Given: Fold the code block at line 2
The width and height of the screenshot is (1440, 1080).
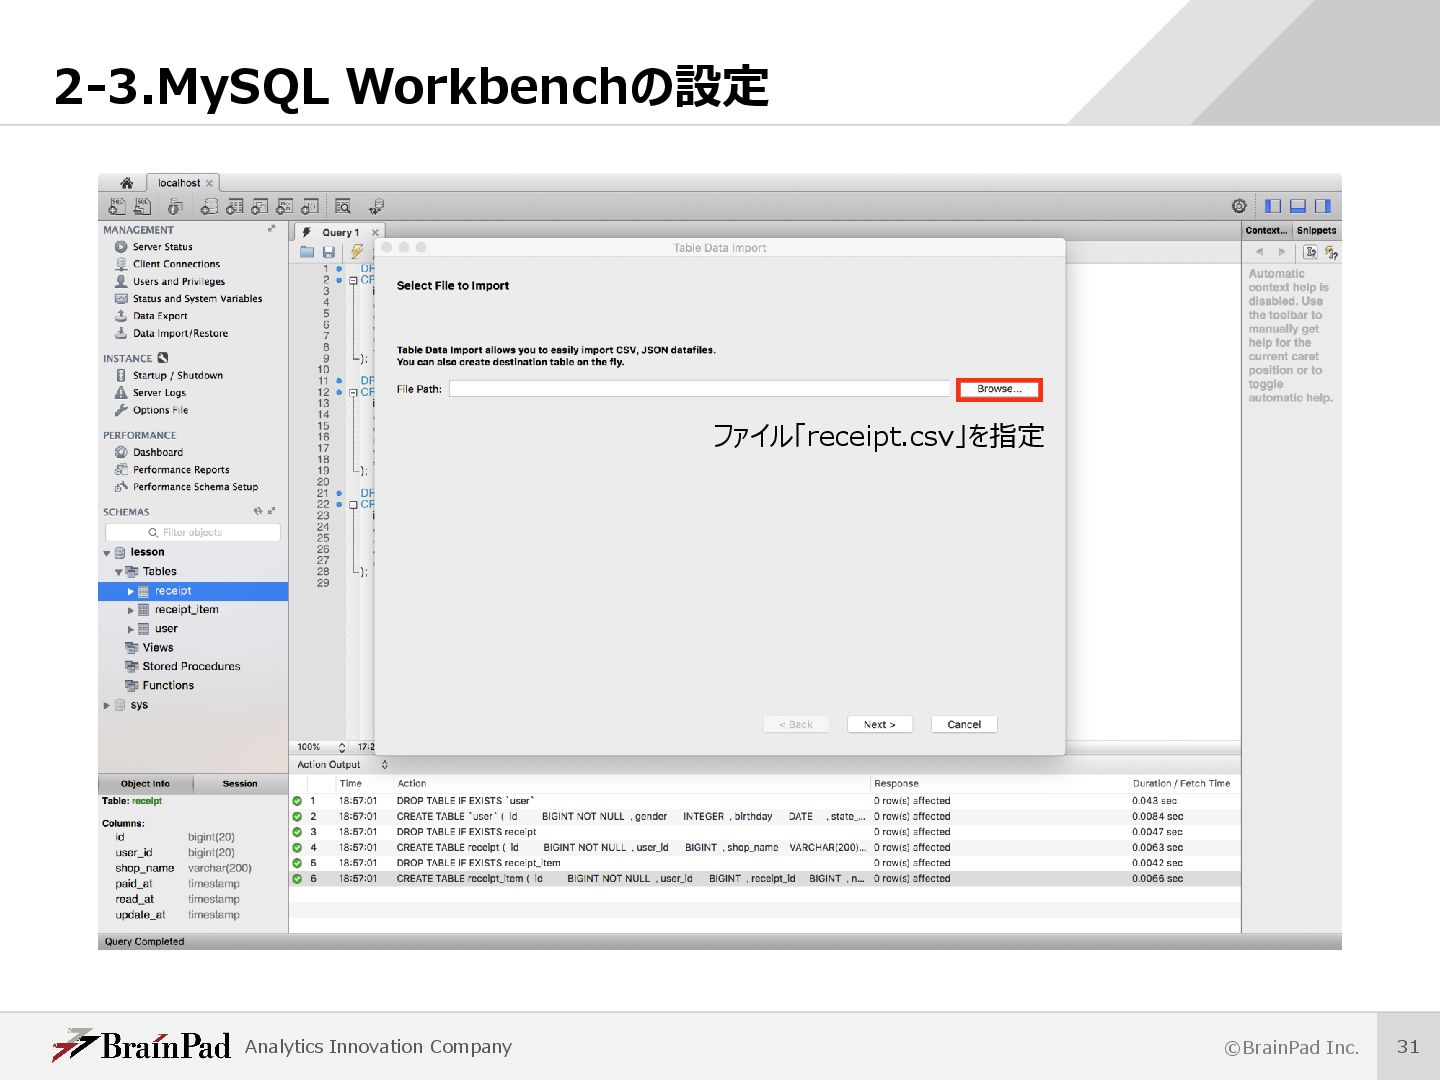Looking at the screenshot, I should point(353,281).
